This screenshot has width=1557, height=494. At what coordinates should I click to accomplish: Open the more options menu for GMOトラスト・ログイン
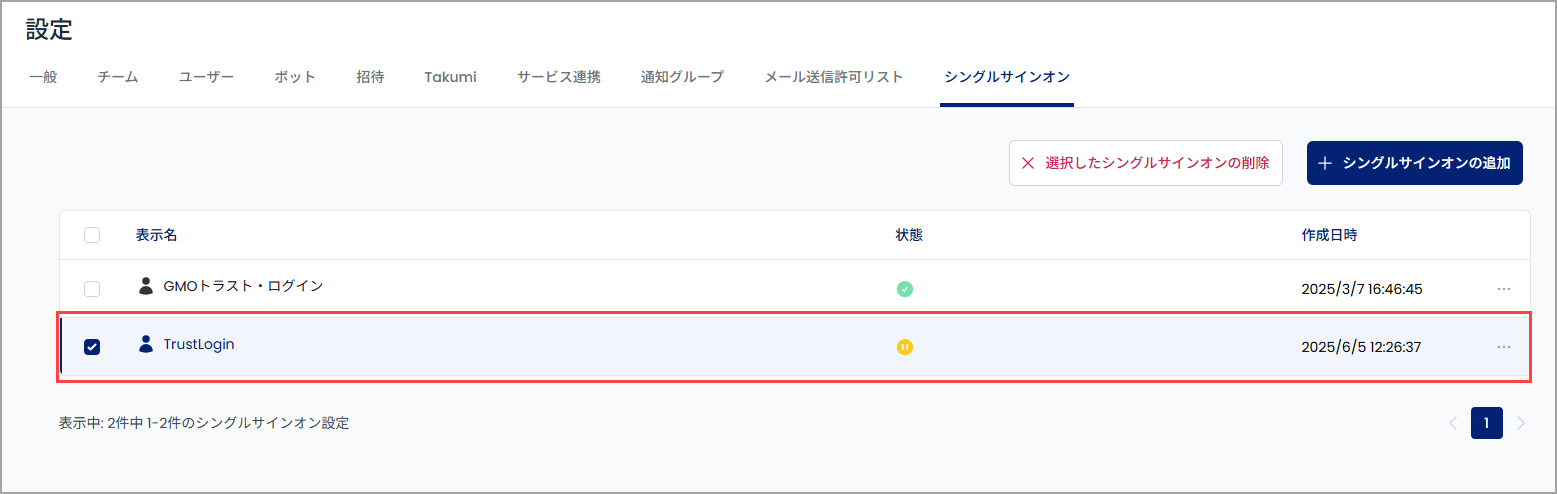(x=1504, y=288)
